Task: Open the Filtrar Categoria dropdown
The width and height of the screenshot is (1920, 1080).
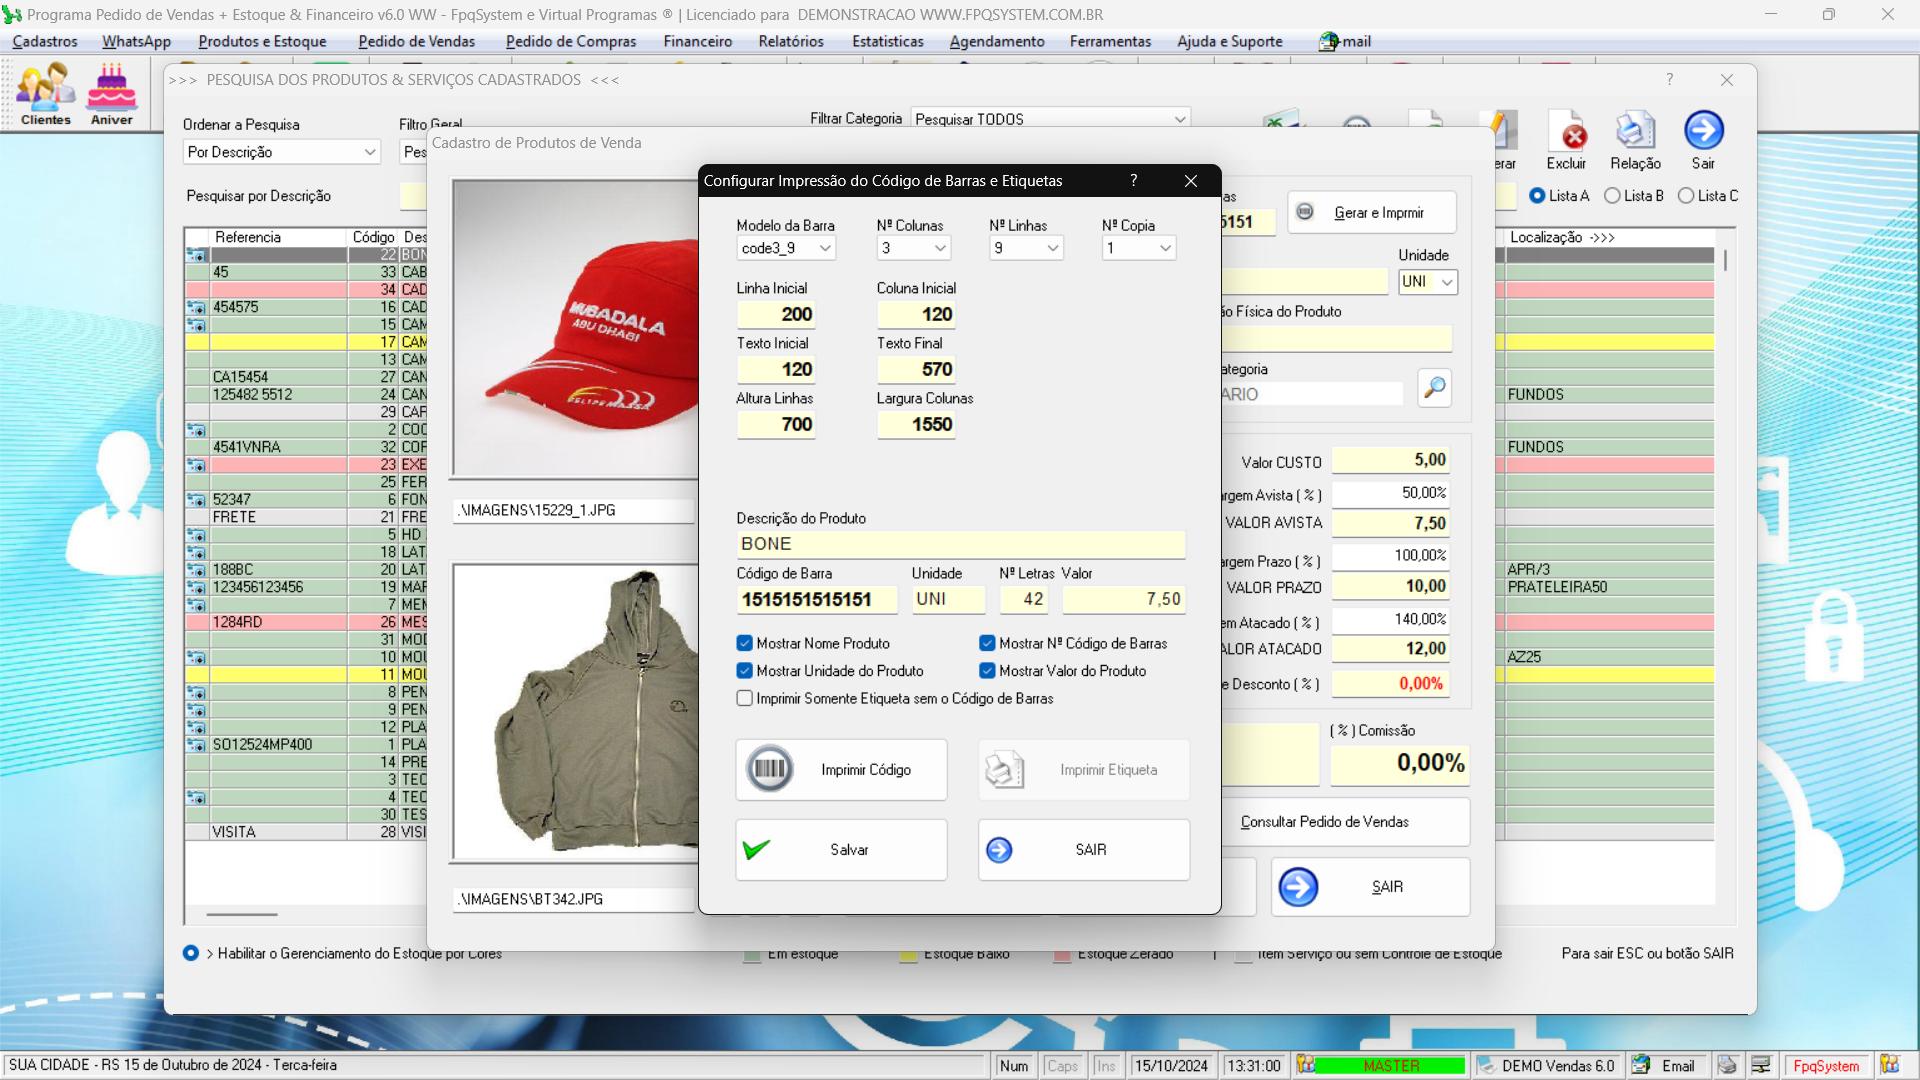Action: click(x=1050, y=119)
